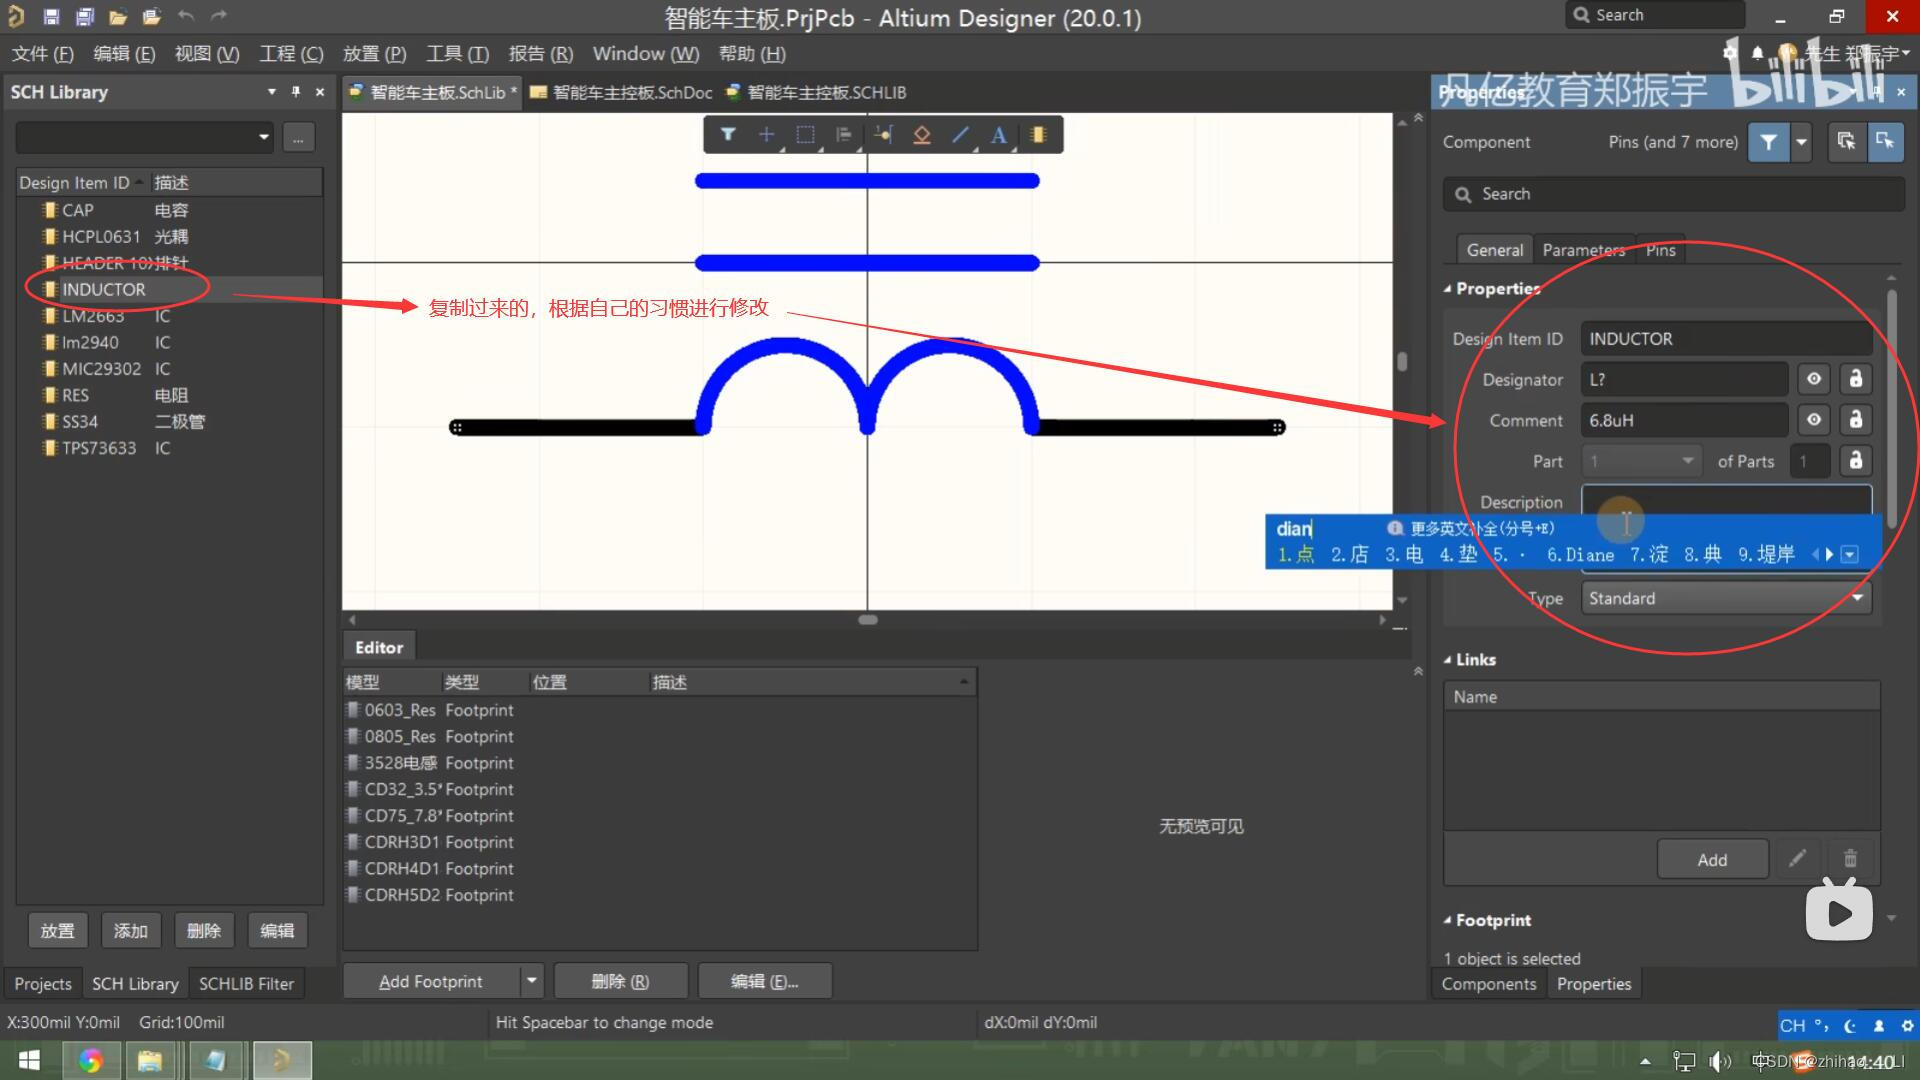The width and height of the screenshot is (1920, 1080).
Task: Toggle the Designator lock icon
Action: point(1856,379)
